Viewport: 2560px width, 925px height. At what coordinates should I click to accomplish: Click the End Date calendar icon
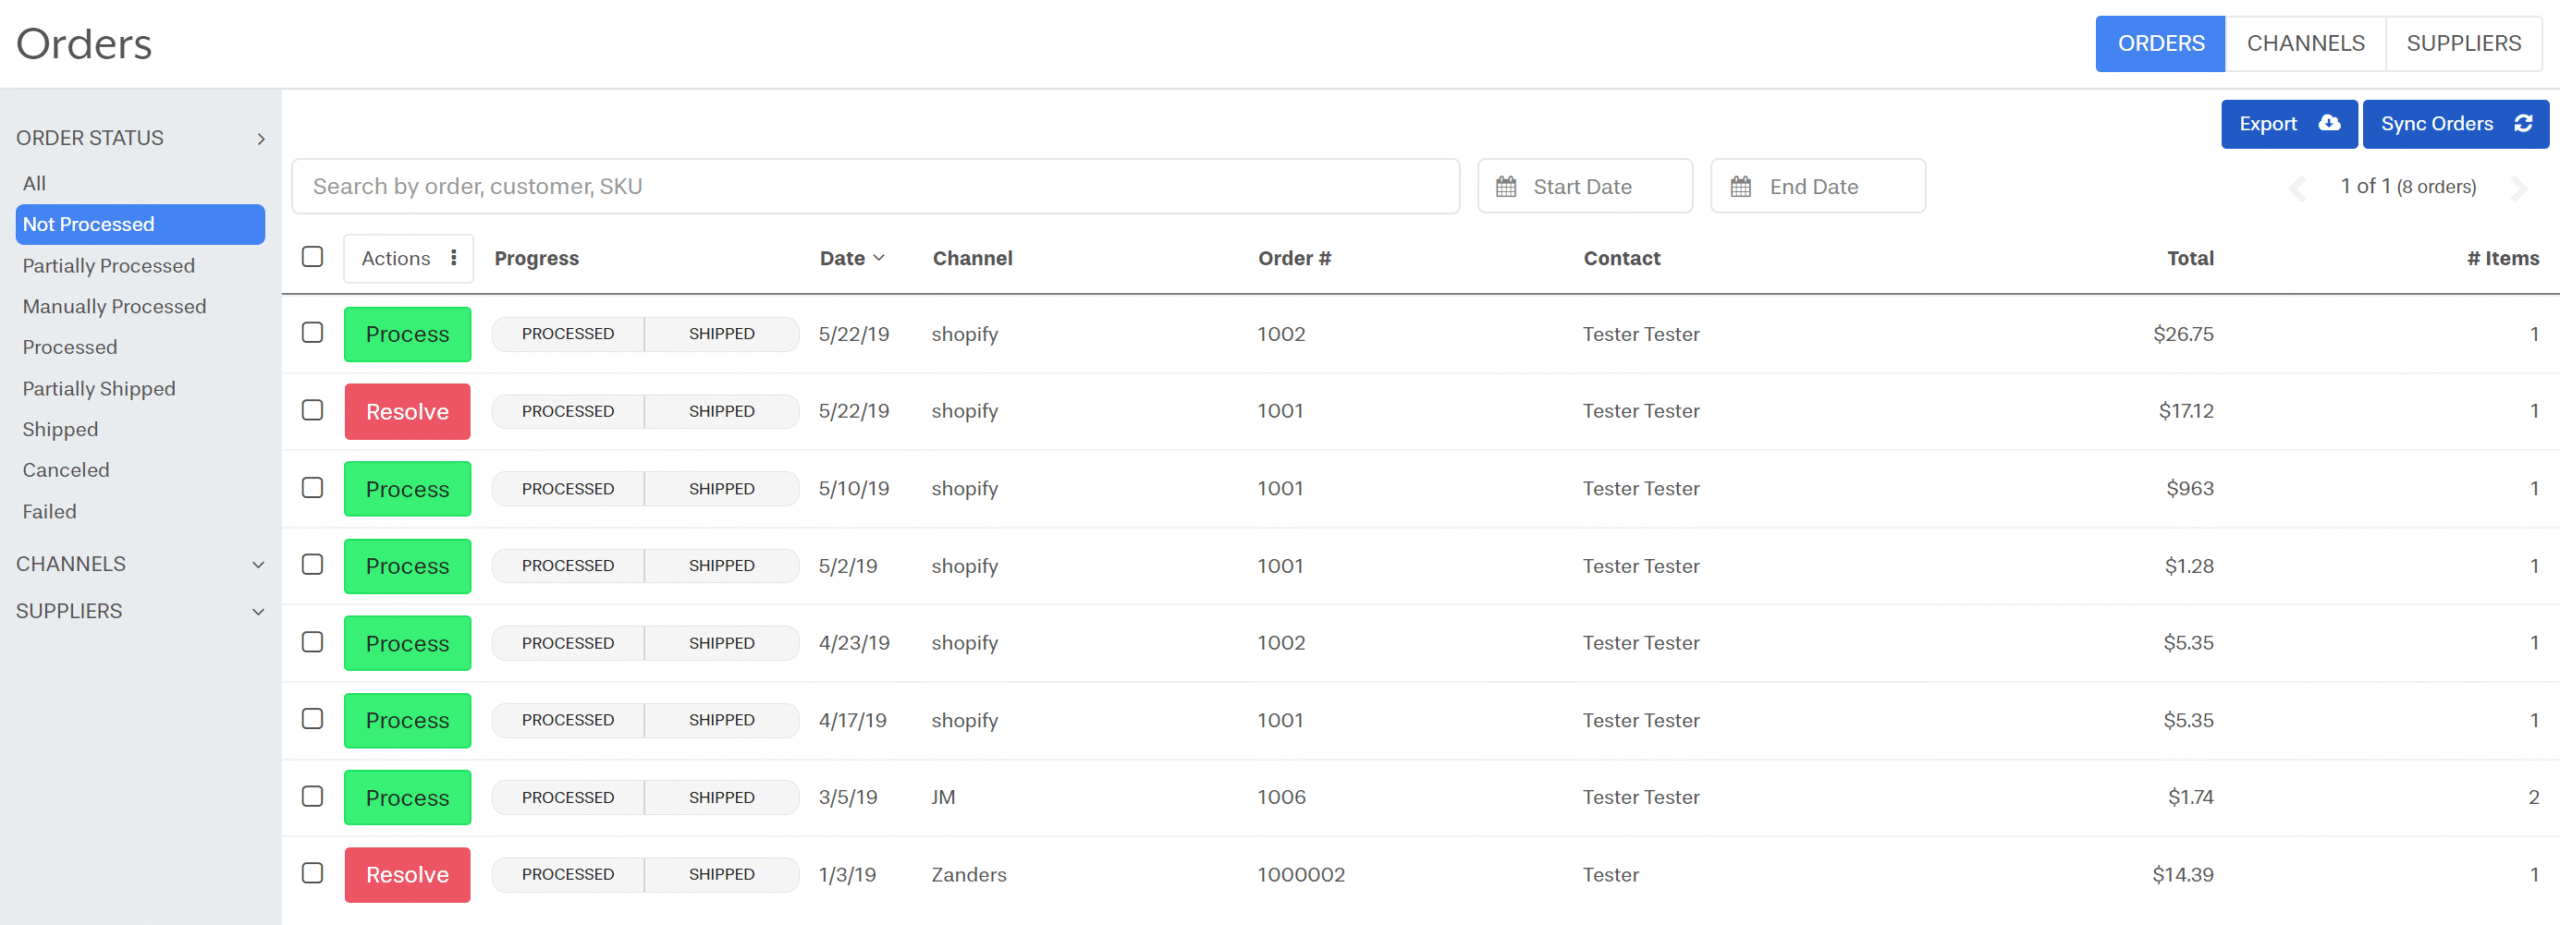[1740, 186]
